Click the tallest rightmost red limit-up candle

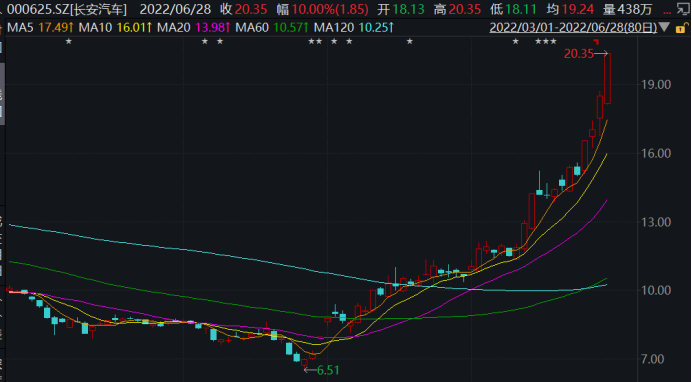[608, 79]
